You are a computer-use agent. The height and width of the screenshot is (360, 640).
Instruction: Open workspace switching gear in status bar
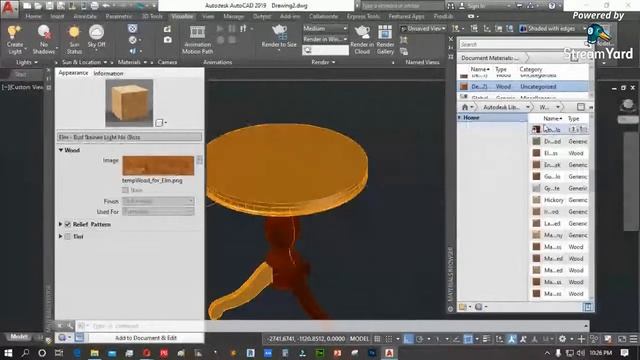pyautogui.click(x=562, y=339)
